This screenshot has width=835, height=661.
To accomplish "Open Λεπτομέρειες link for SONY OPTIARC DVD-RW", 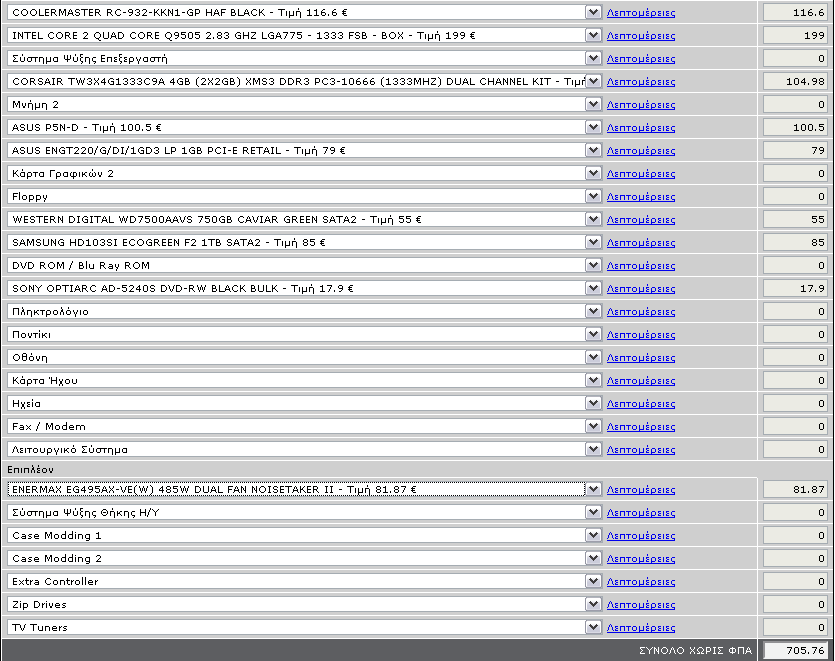I will click(x=641, y=289).
